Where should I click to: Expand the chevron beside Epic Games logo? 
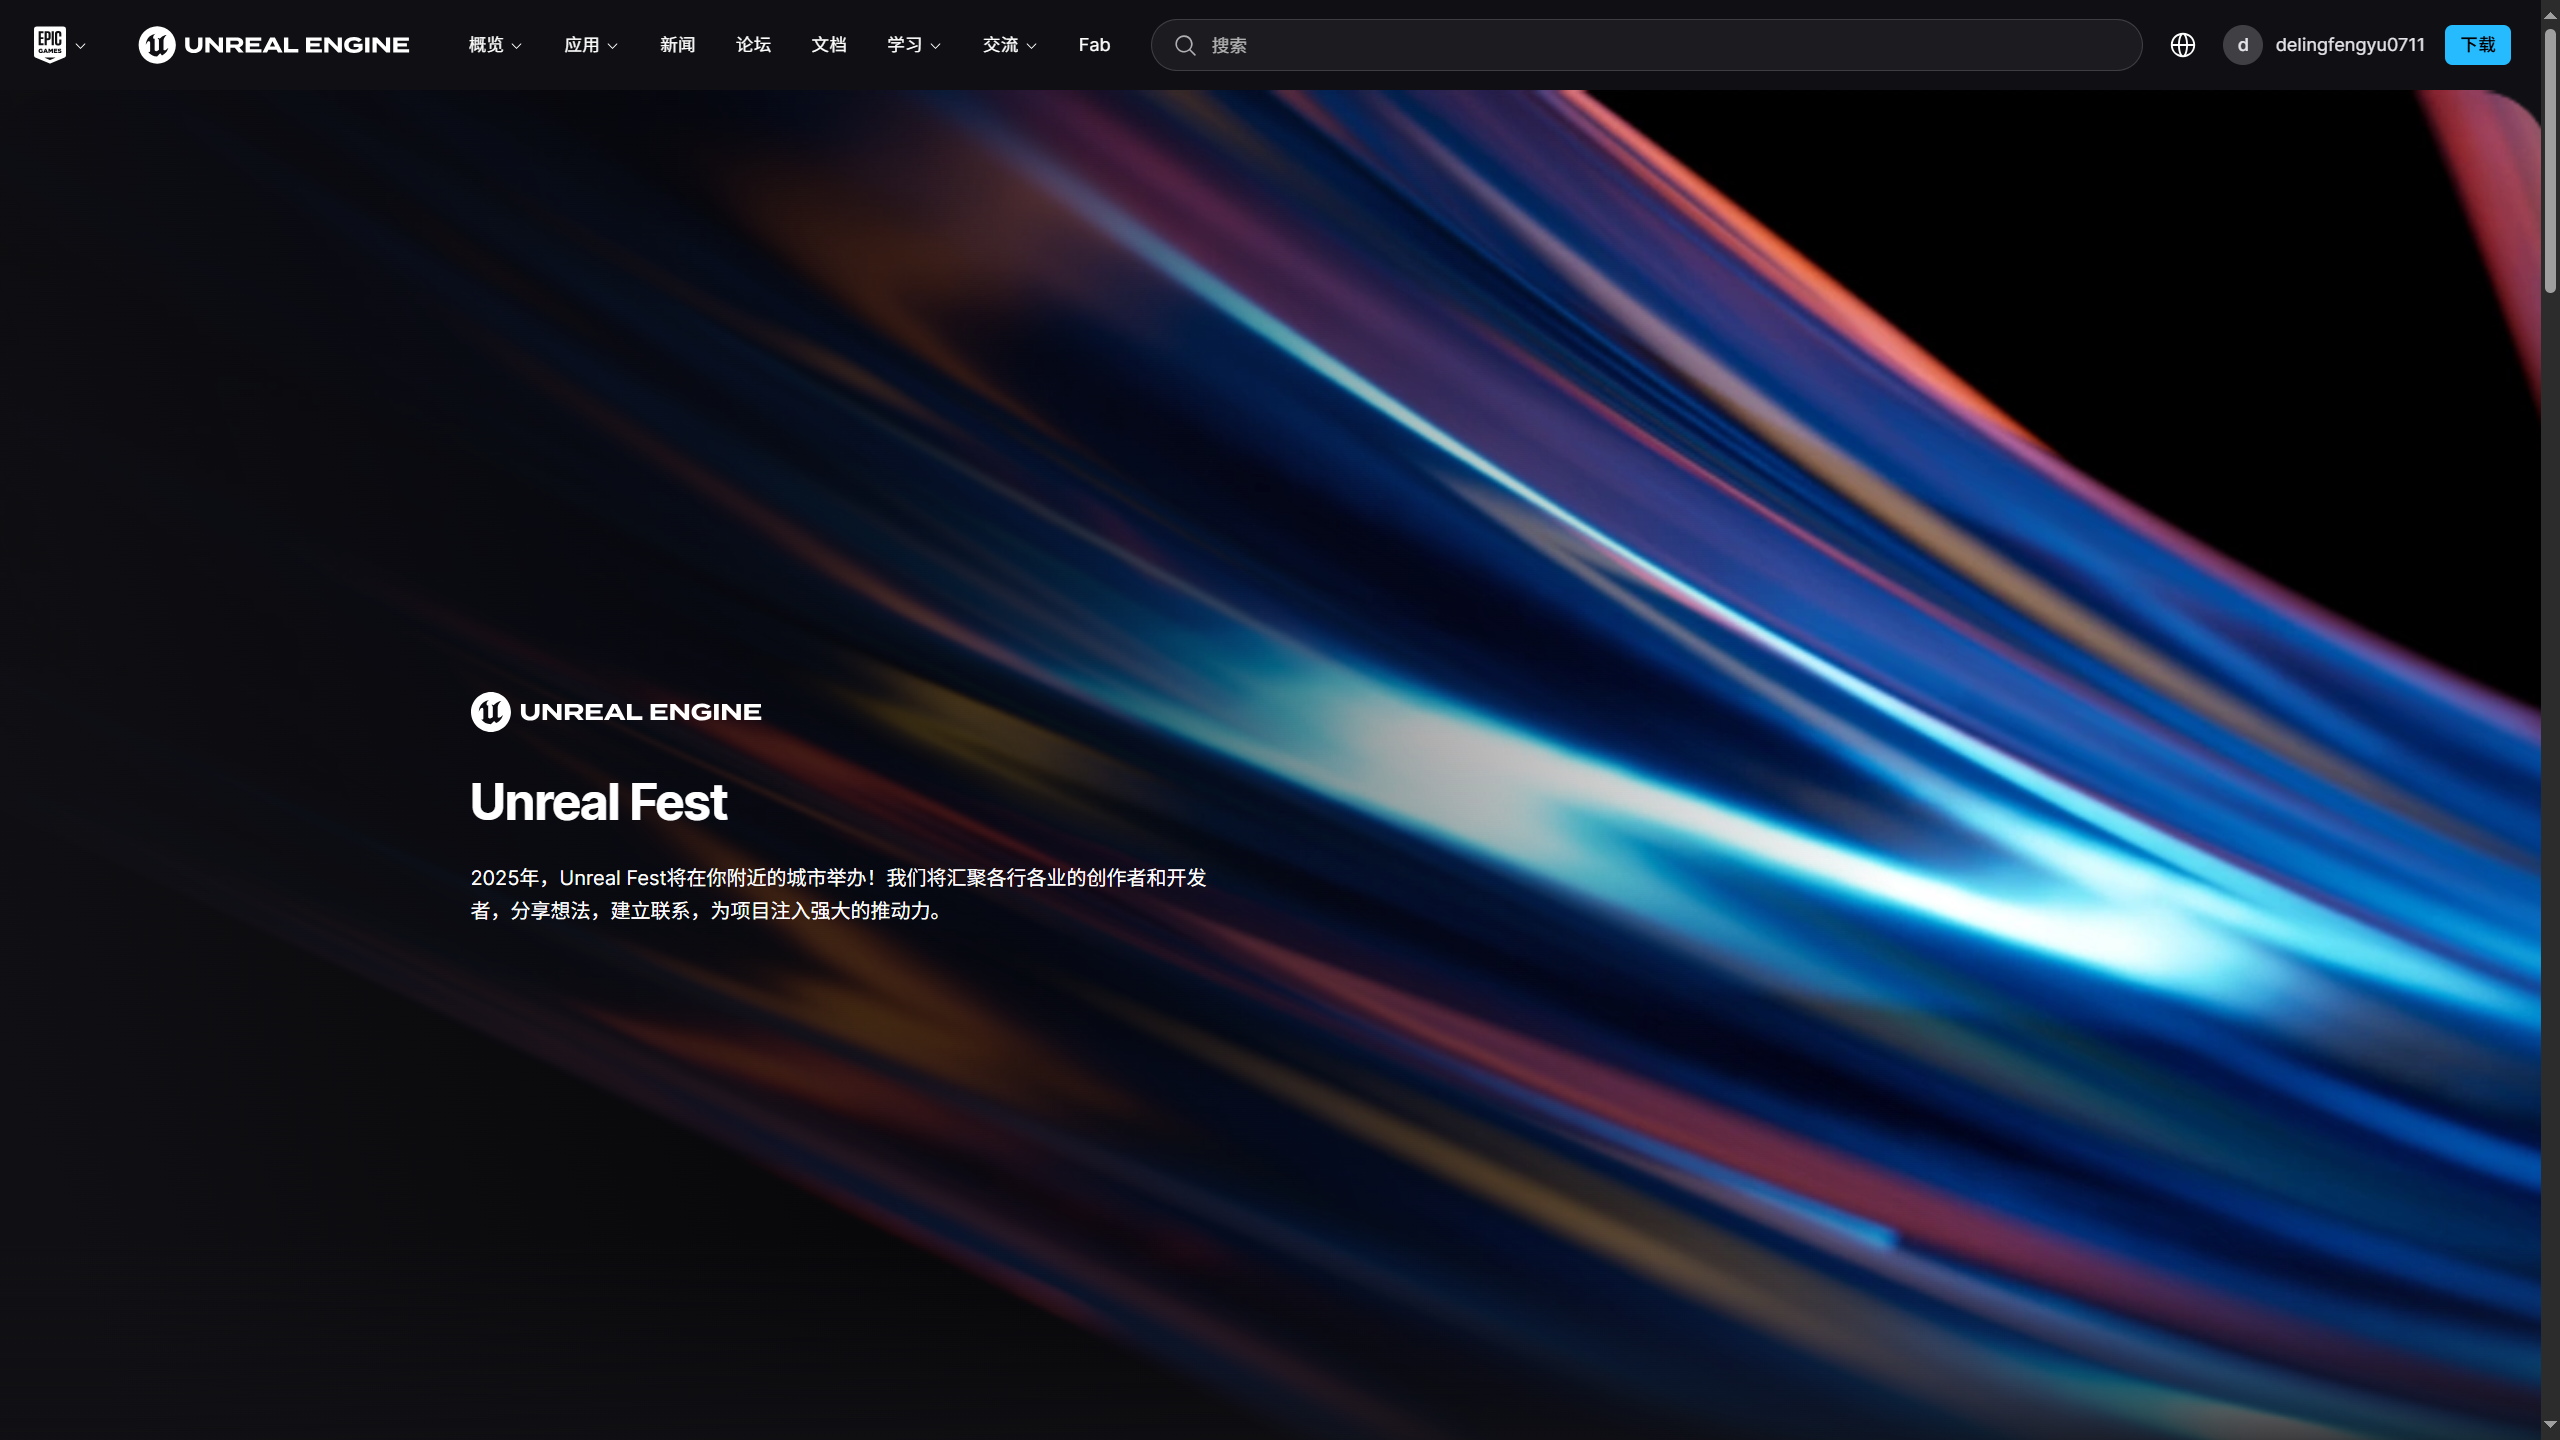pyautogui.click(x=81, y=46)
